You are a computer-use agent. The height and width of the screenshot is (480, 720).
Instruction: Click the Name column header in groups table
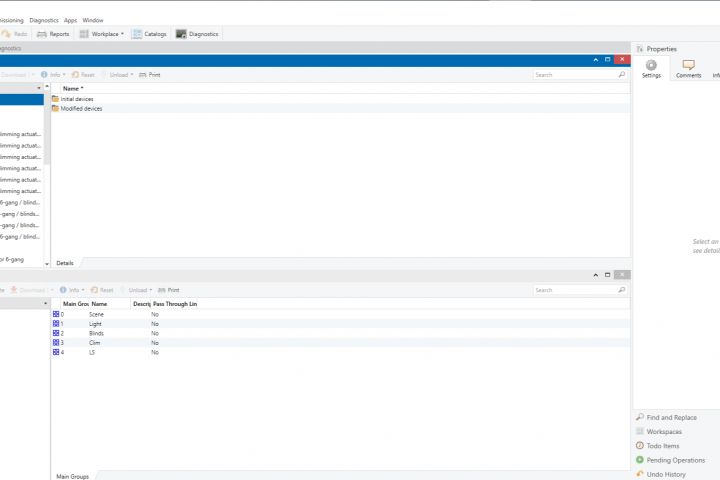pos(99,304)
